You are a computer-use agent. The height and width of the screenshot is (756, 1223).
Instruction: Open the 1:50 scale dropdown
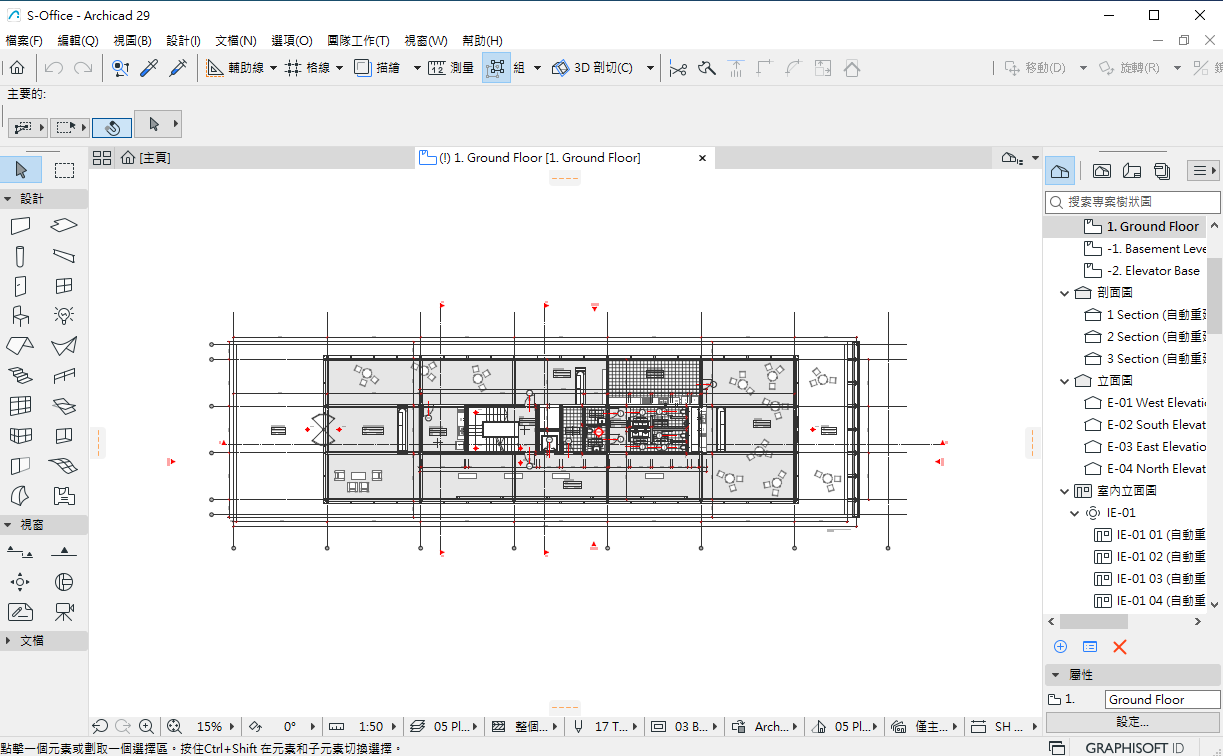click(371, 727)
